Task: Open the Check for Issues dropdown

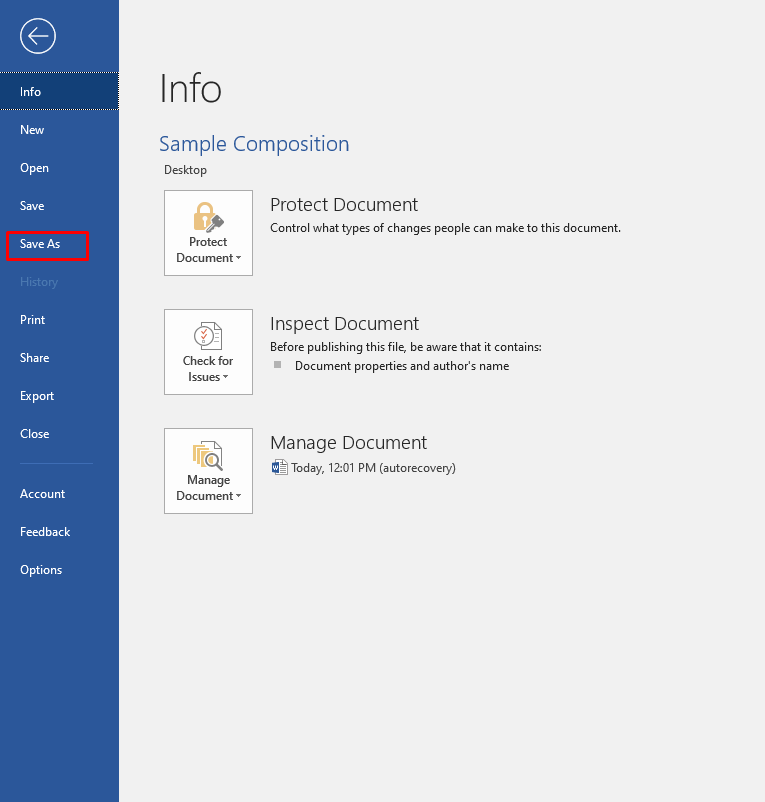Action: [208, 352]
